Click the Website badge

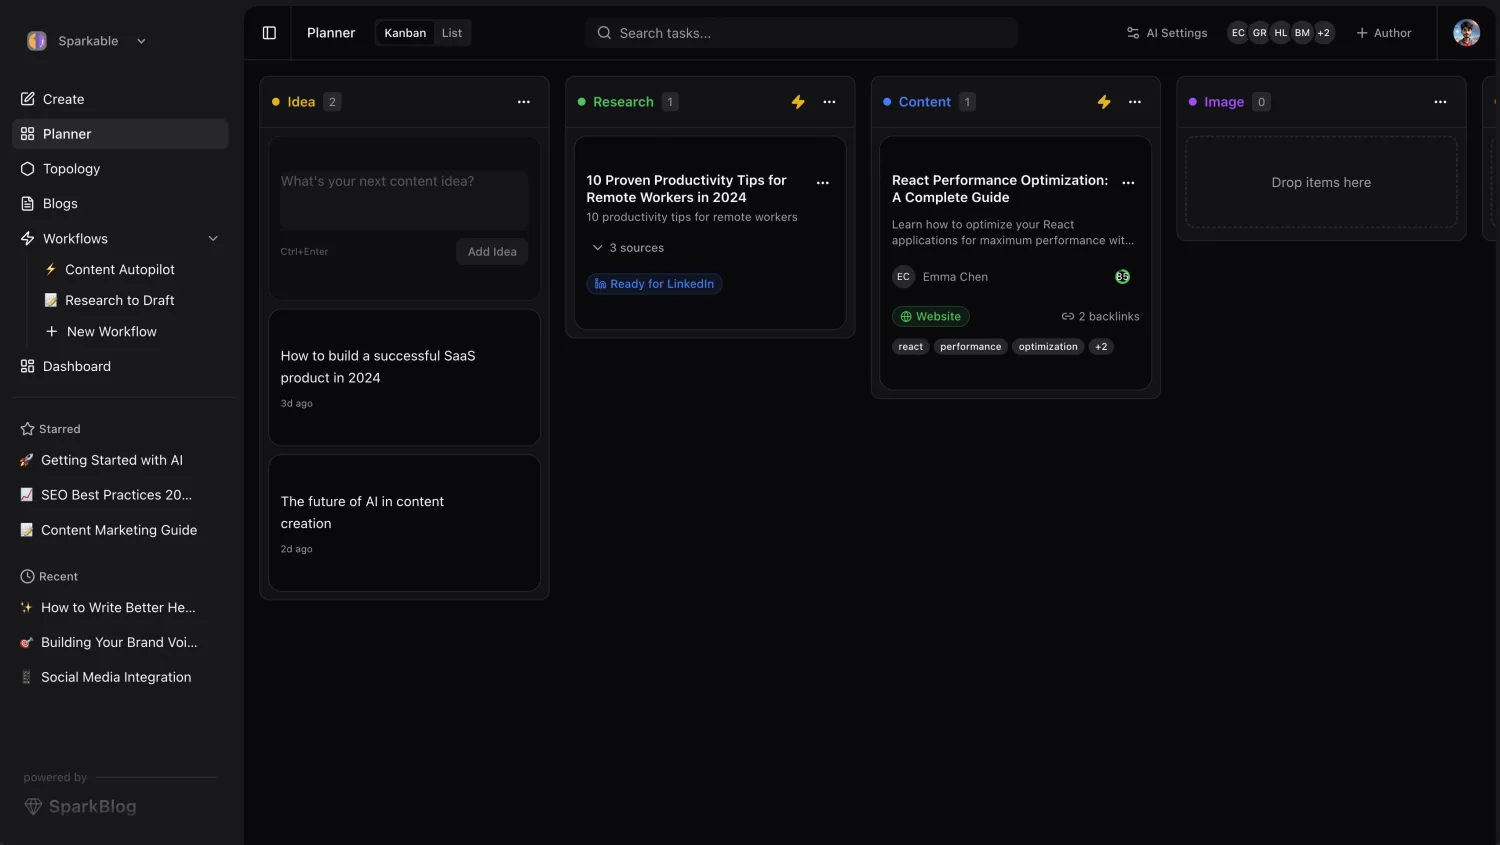coord(931,317)
